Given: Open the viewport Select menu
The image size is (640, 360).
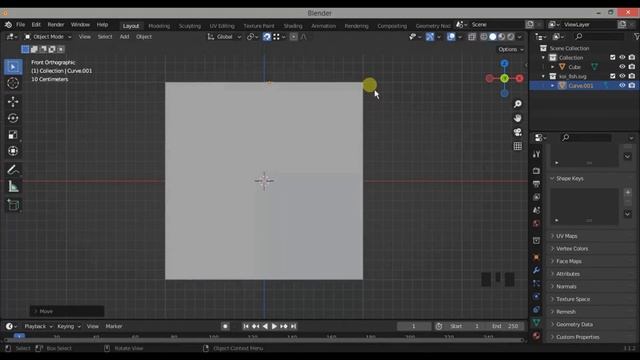Looking at the screenshot, I should coord(104,37).
